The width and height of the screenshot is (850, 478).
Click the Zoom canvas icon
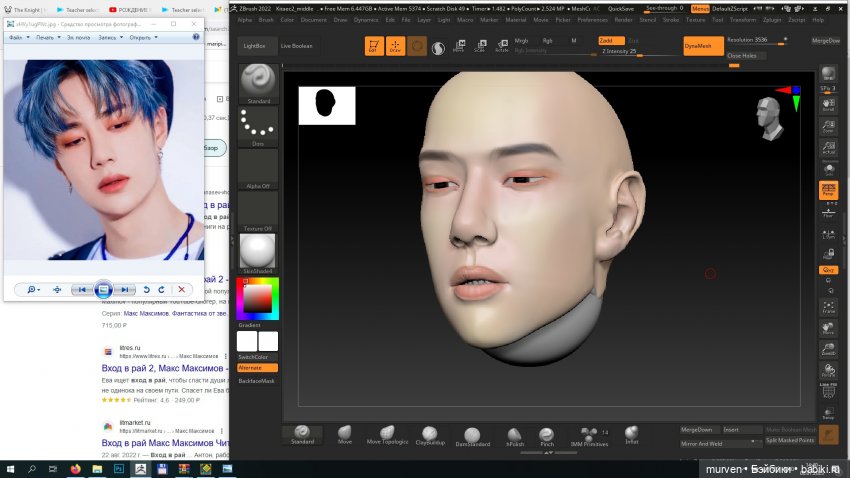click(x=828, y=126)
